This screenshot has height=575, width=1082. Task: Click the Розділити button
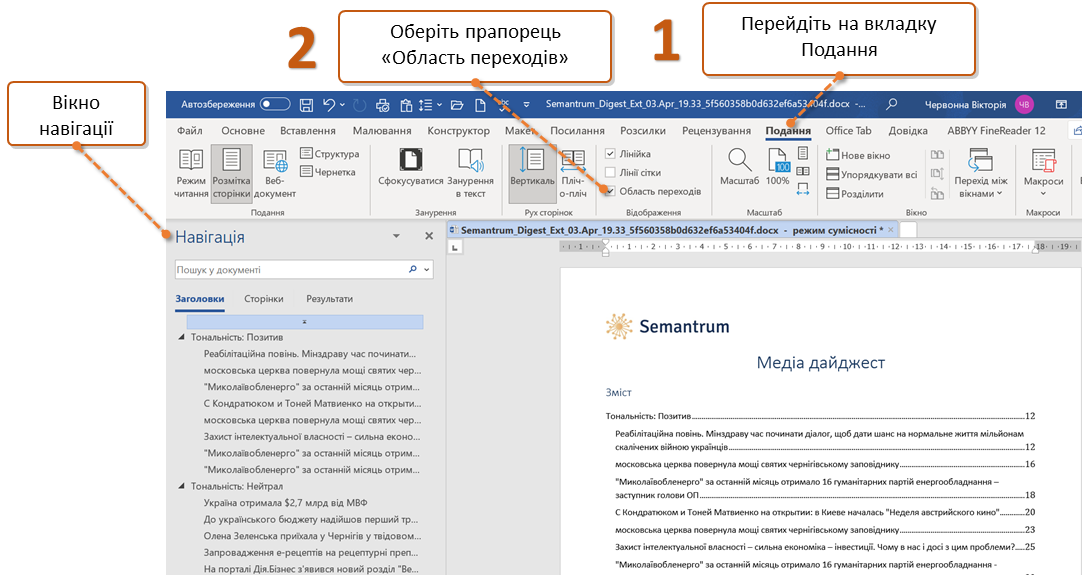point(855,194)
